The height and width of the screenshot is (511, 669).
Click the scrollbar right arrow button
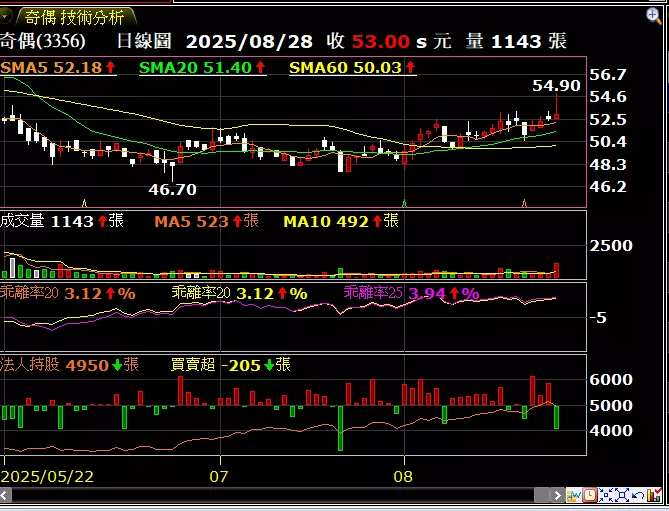(557, 495)
